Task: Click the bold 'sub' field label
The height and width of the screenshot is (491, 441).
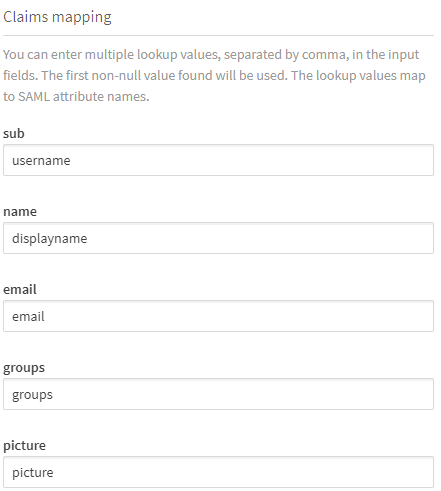Action: 14,133
